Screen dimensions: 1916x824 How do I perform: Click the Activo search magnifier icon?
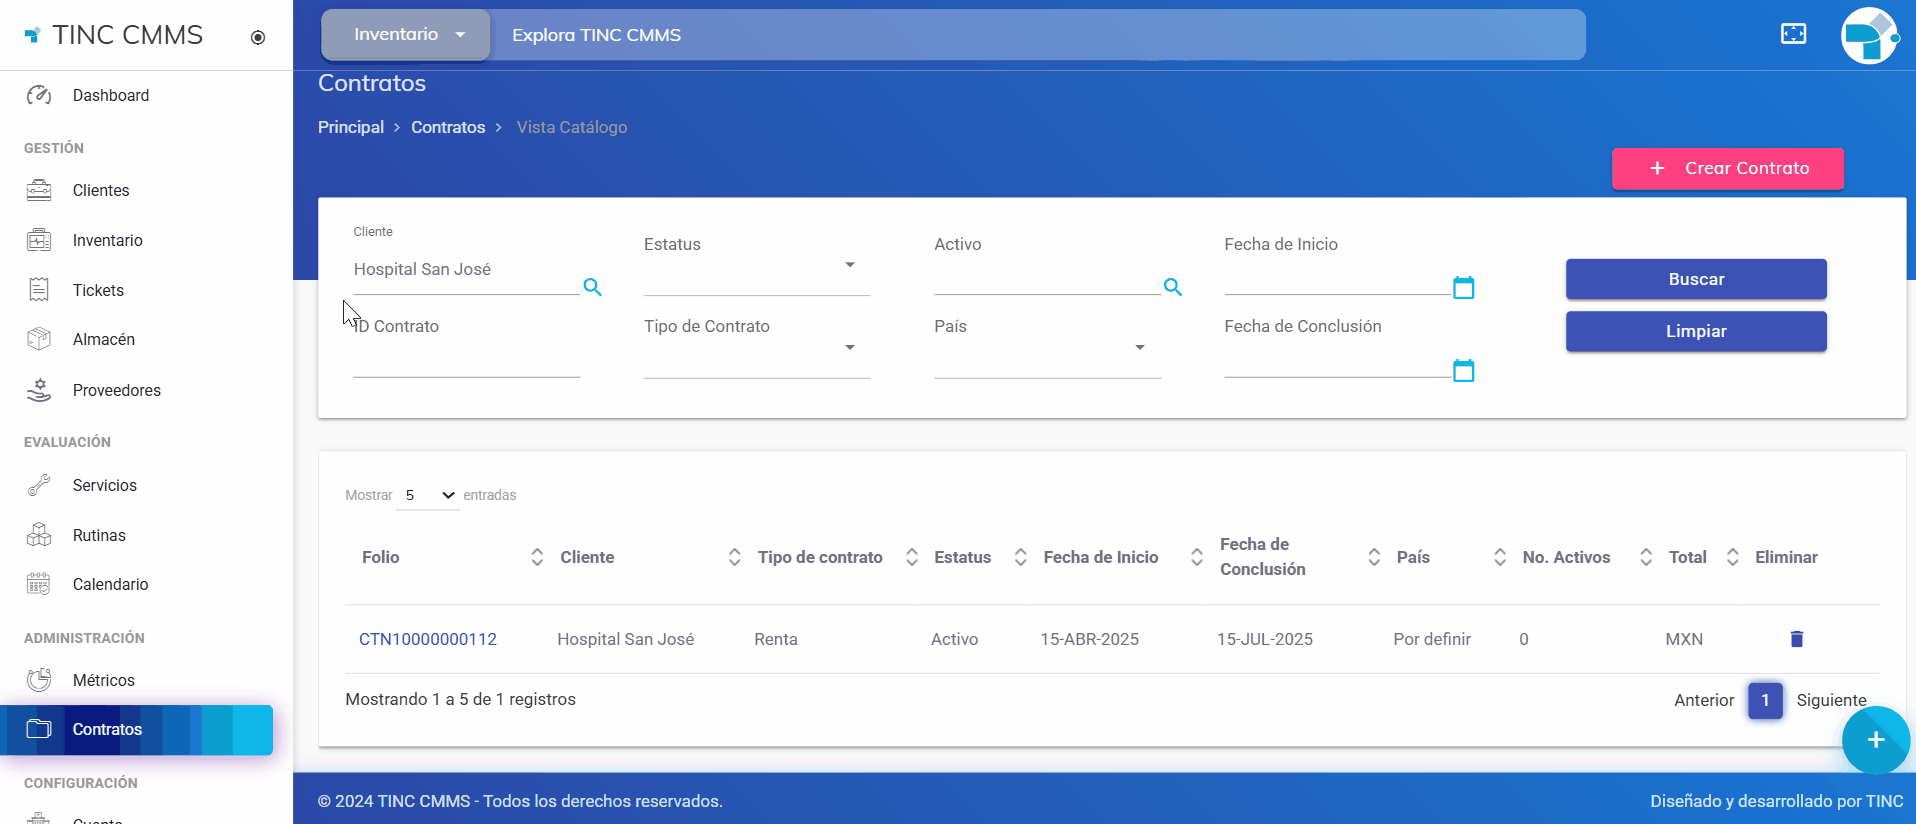tap(1172, 288)
